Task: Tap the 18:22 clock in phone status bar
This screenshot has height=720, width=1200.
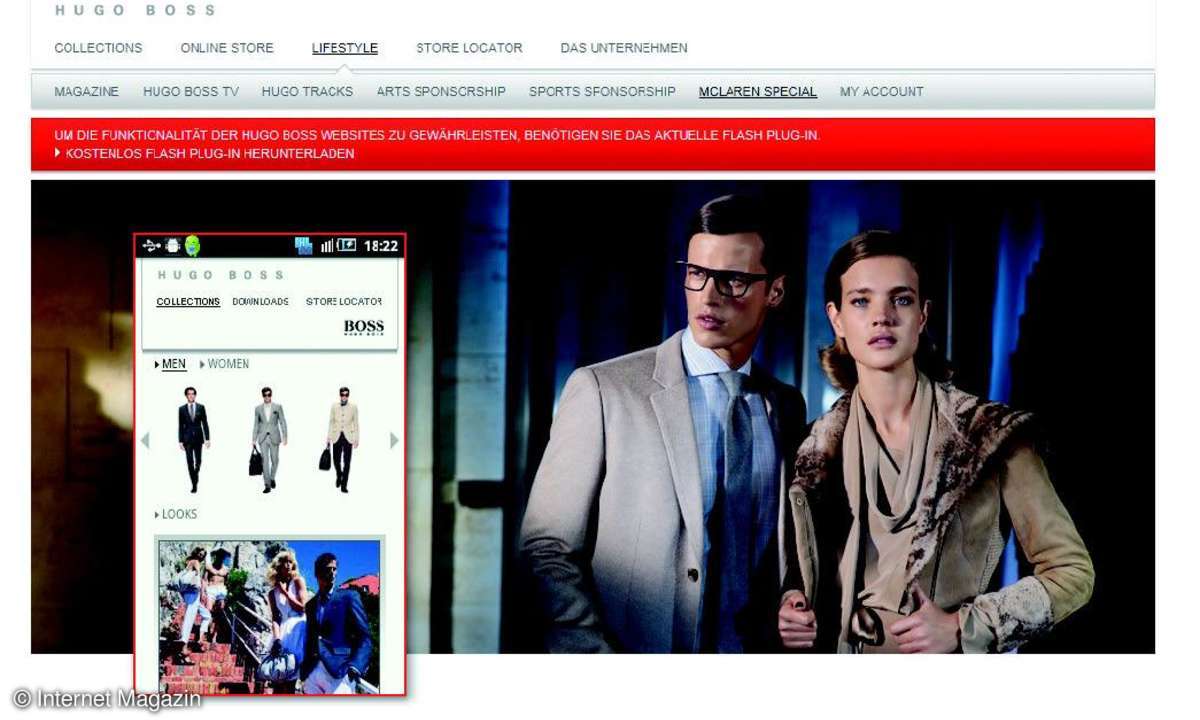Action: [381, 246]
